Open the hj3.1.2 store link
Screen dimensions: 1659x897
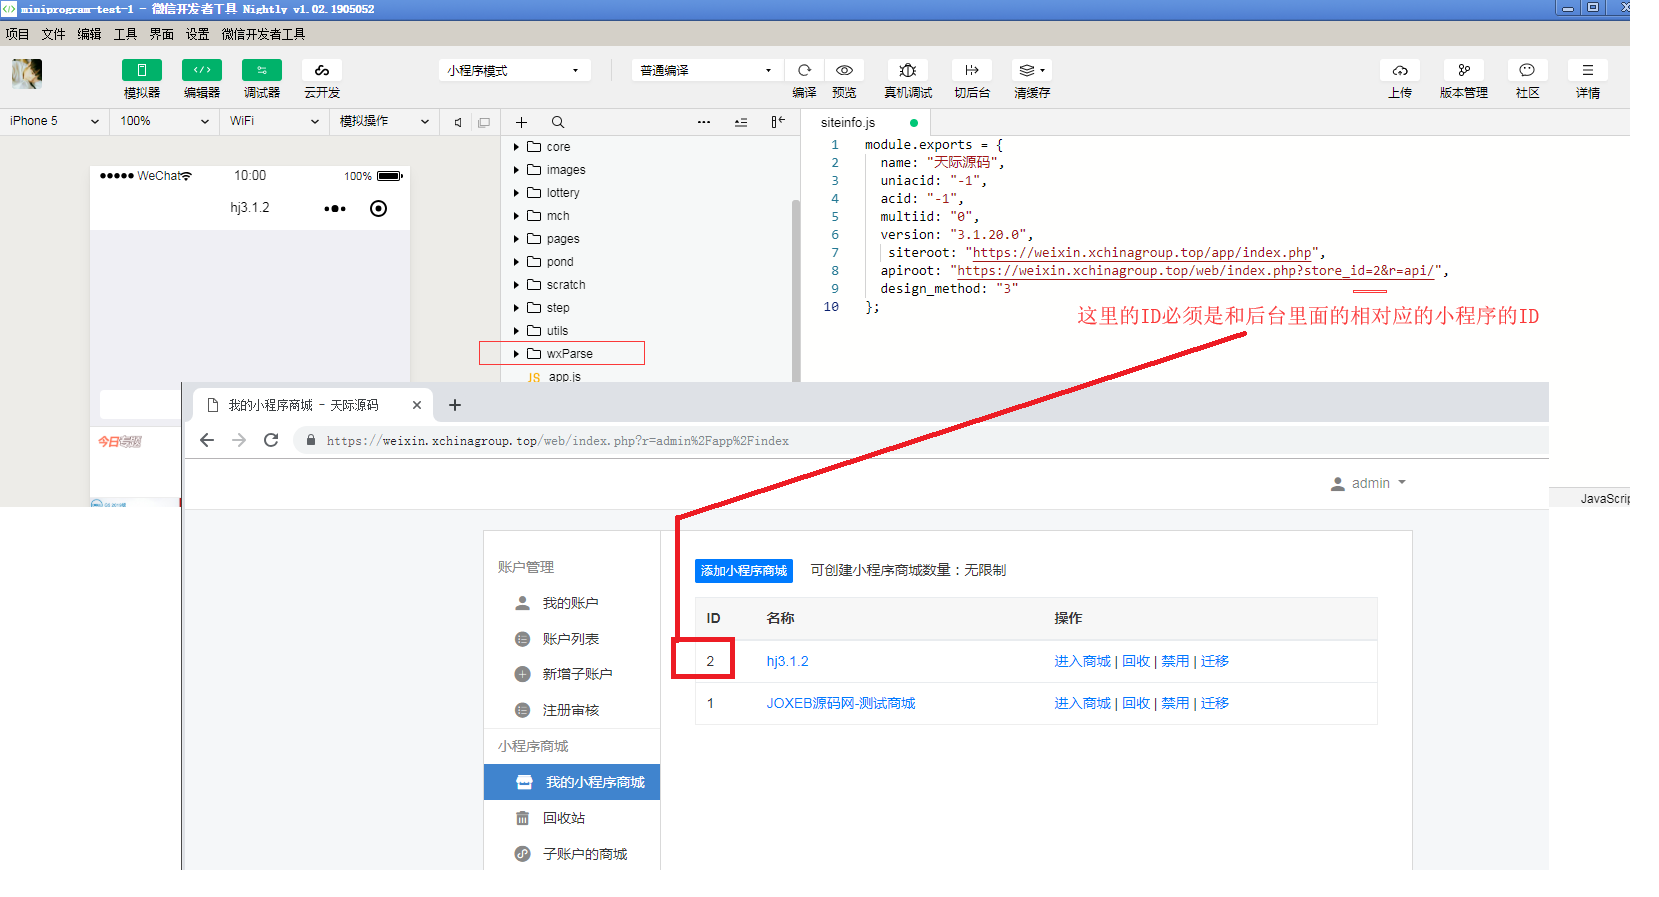(787, 661)
